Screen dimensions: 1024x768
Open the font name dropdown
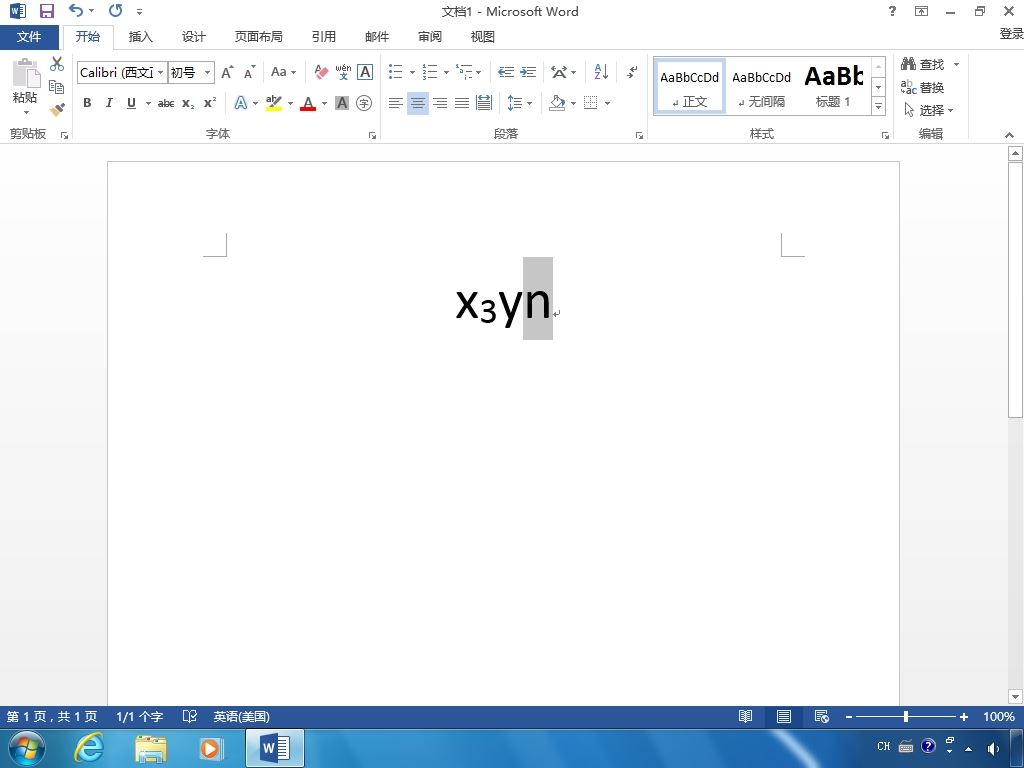point(160,72)
